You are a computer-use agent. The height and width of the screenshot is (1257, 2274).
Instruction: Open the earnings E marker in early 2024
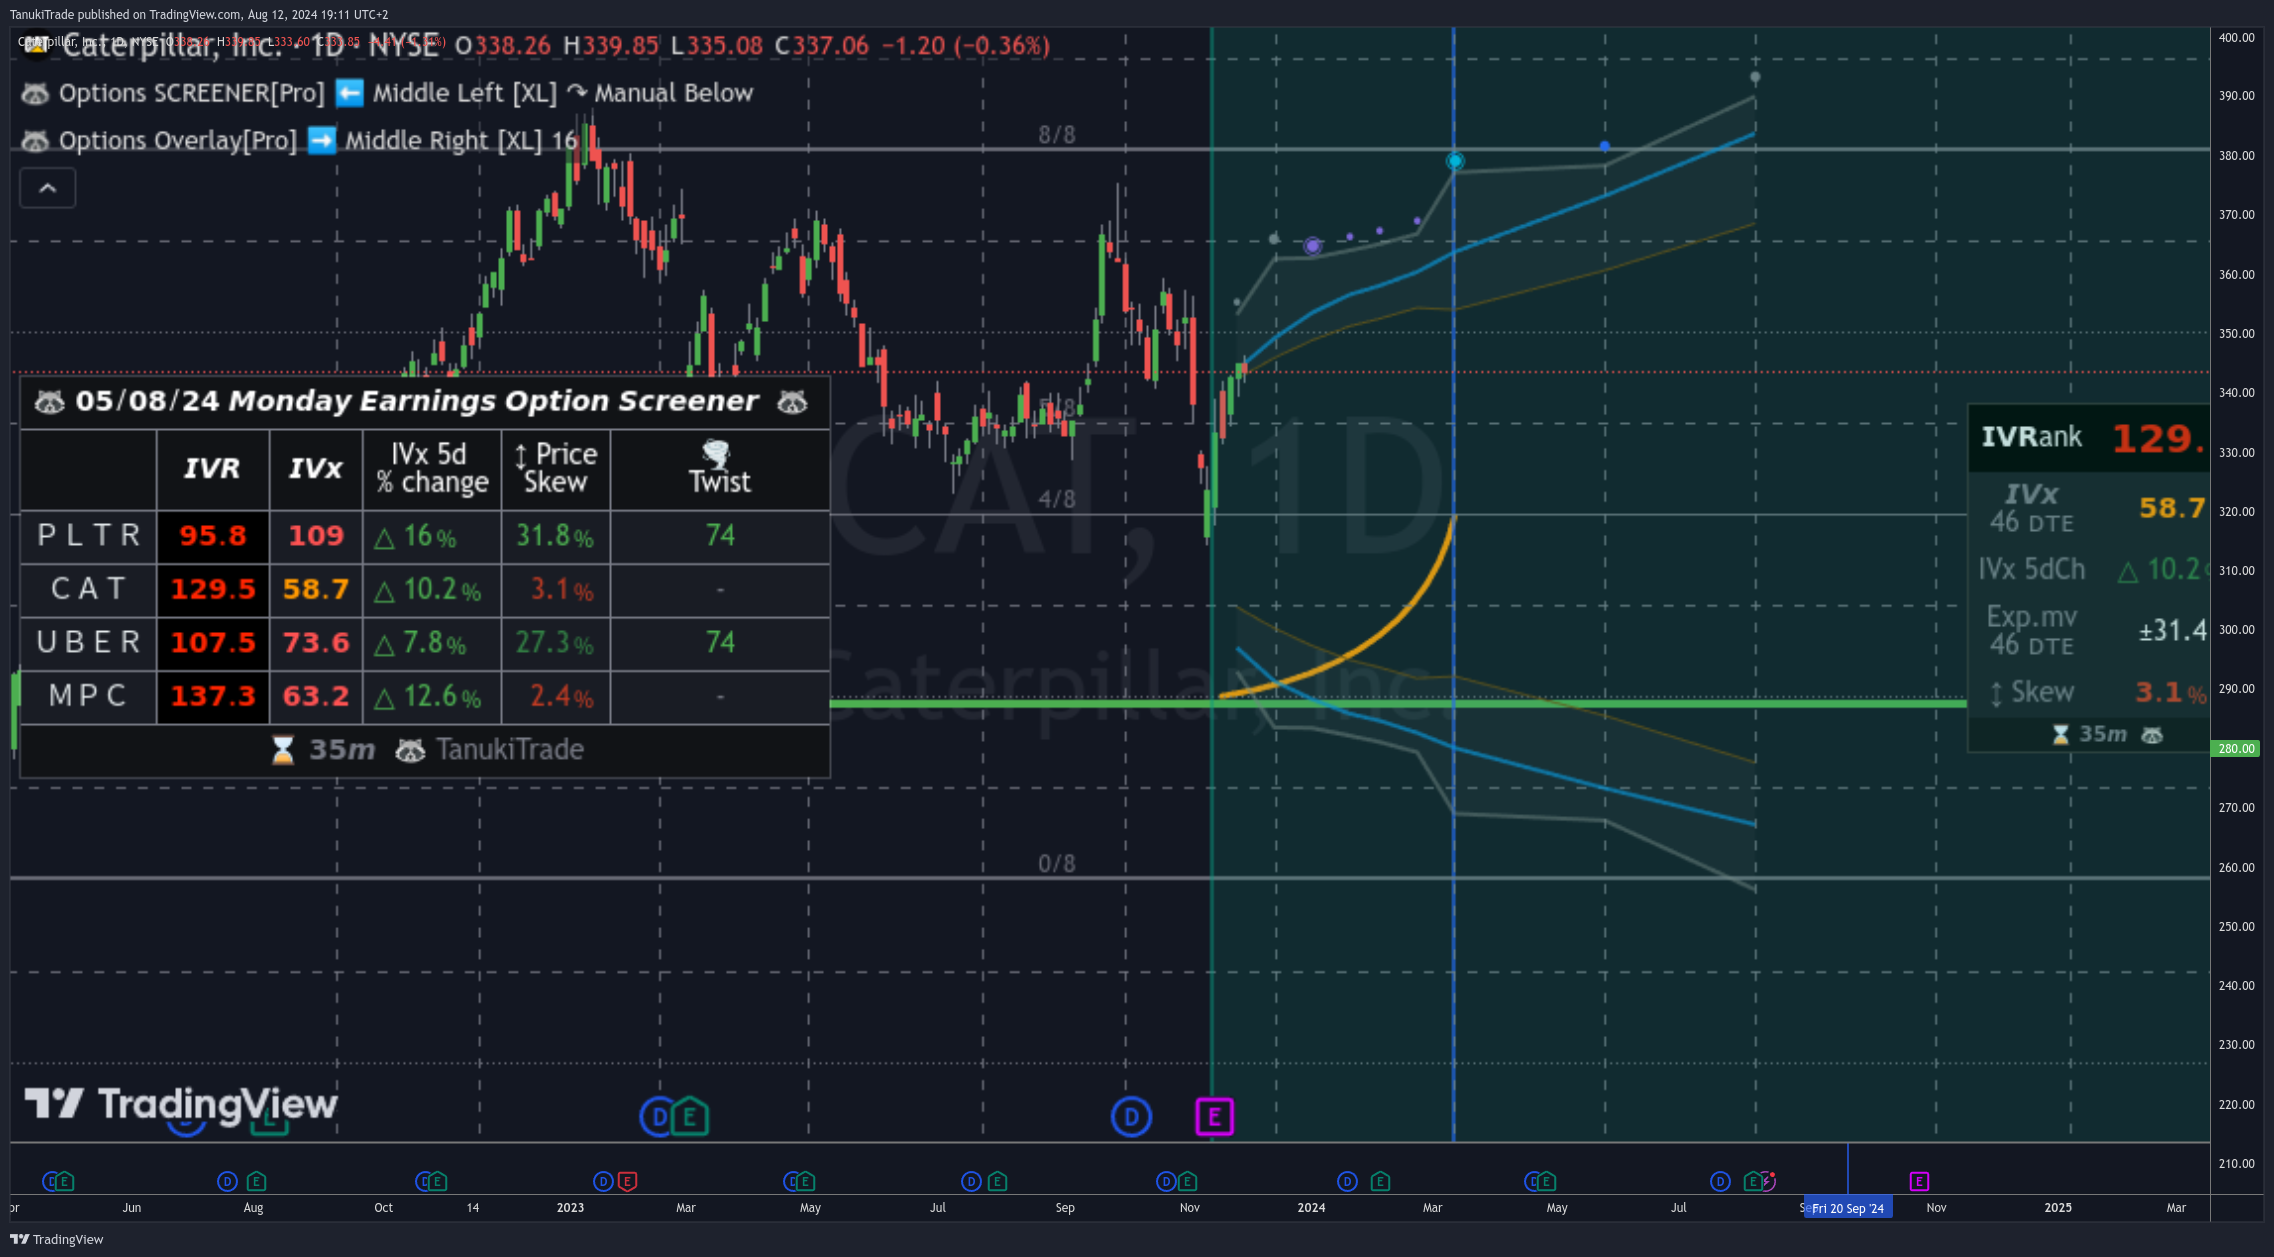click(x=1380, y=1181)
